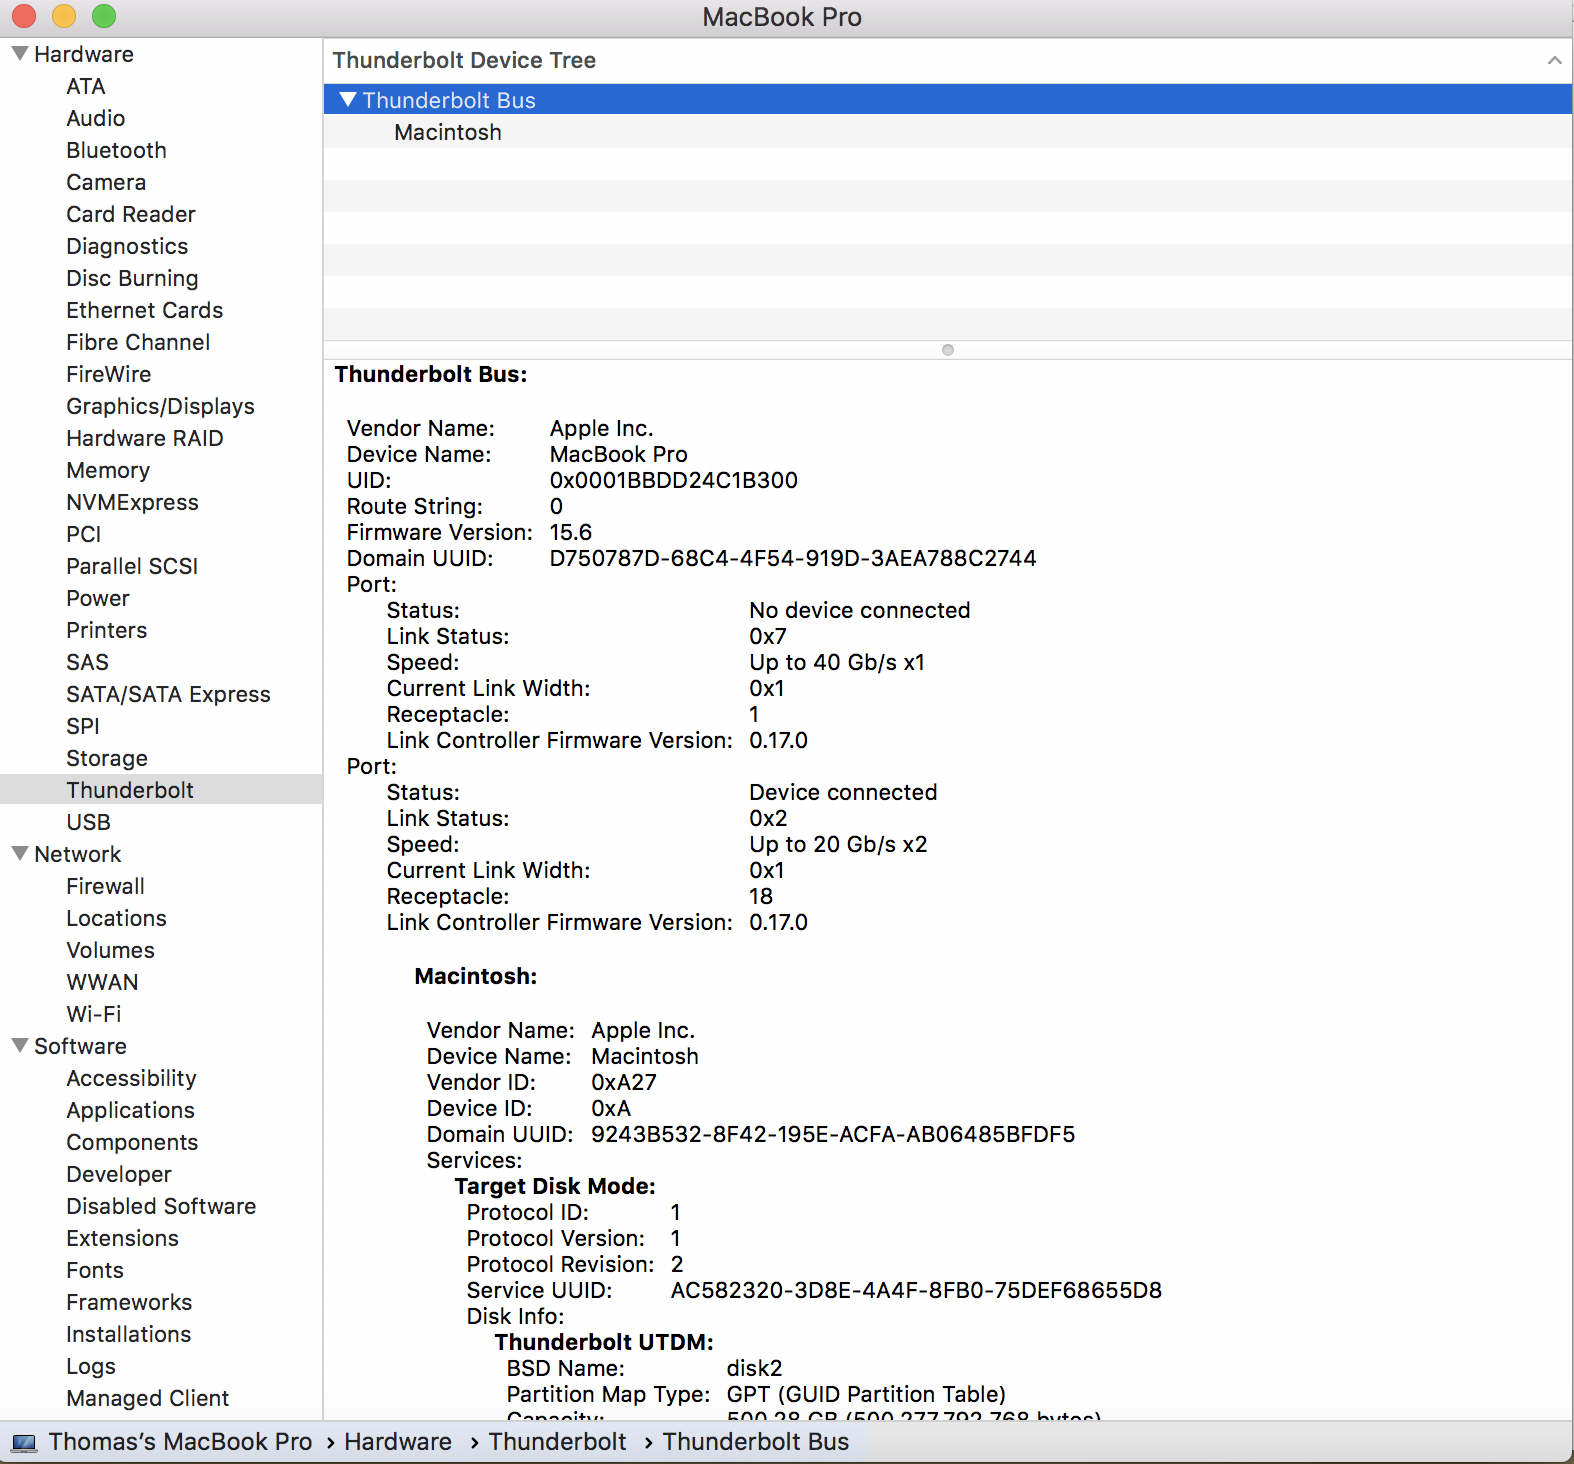Image resolution: width=1574 pixels, height=1464 pixels.
Task: Show Storage information
Action: pos(107,758)
